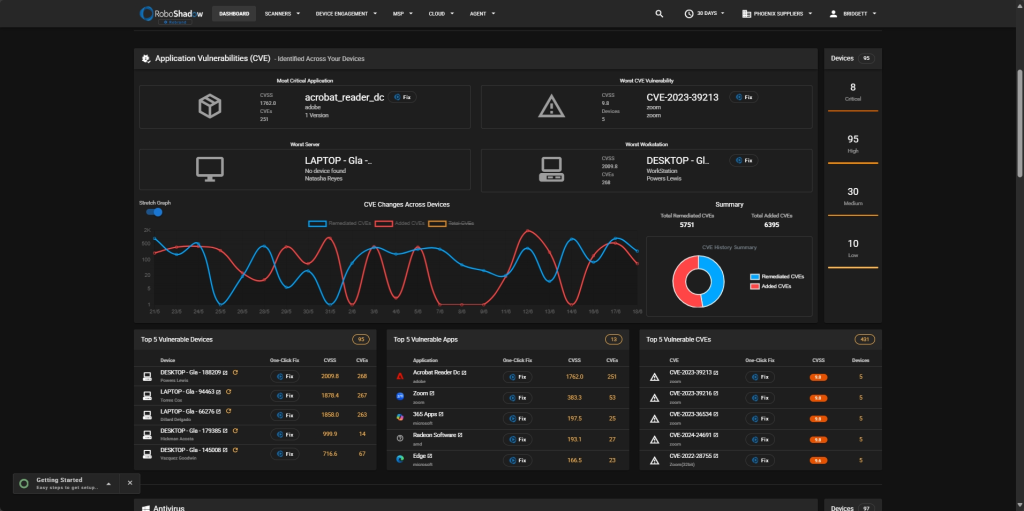The height and width of the screenshot is (511, 1024).
Task: Toggle Remediated CVEs legend in line chart
Action: click(x=340, y=223)
